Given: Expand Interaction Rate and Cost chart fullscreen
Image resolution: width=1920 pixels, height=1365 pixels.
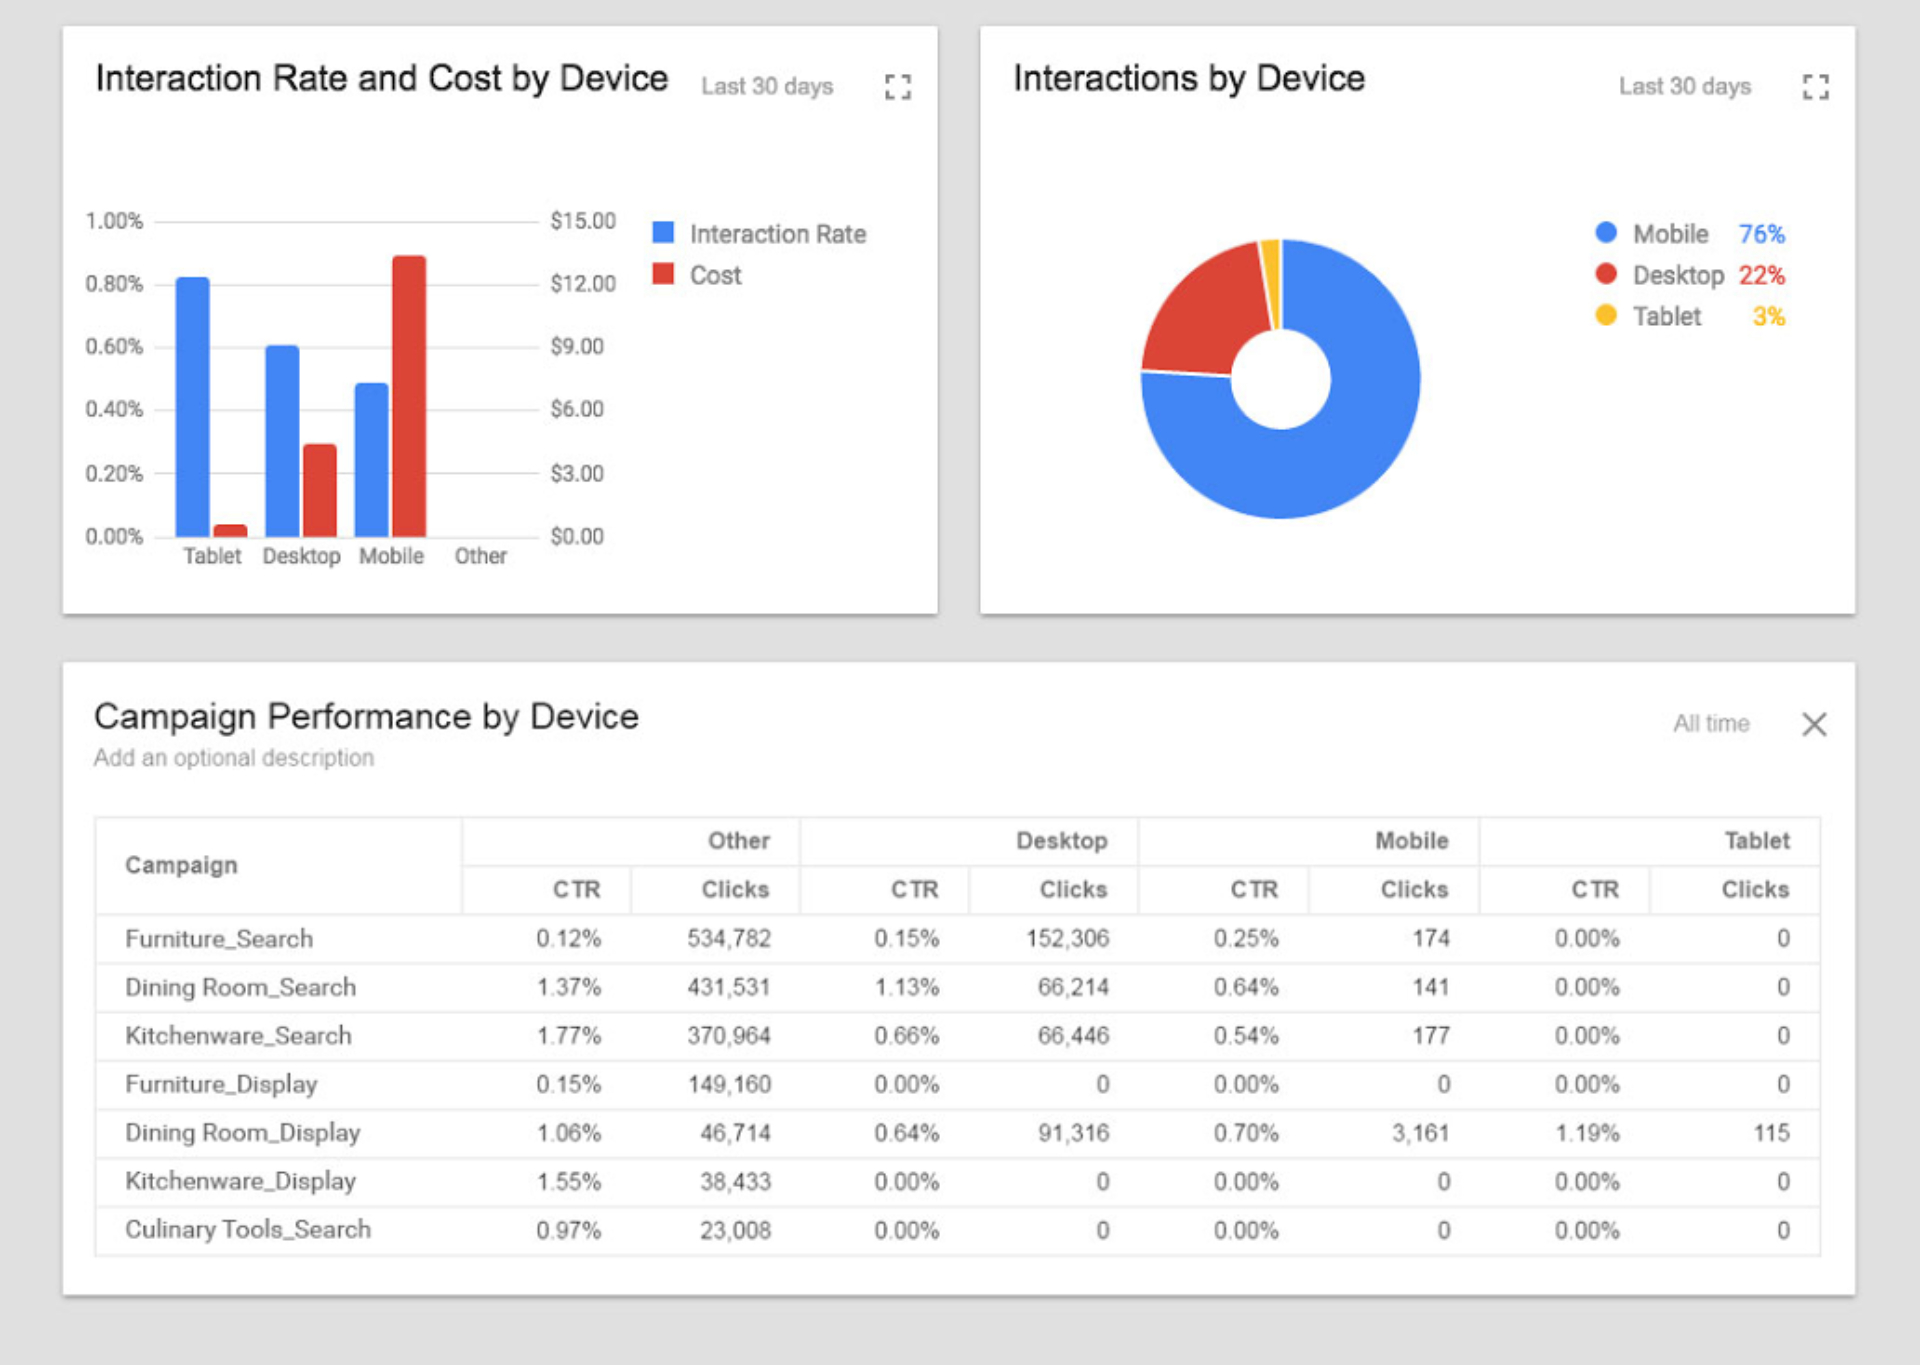Looking at the screenshot, I should (x=897, y=87).
